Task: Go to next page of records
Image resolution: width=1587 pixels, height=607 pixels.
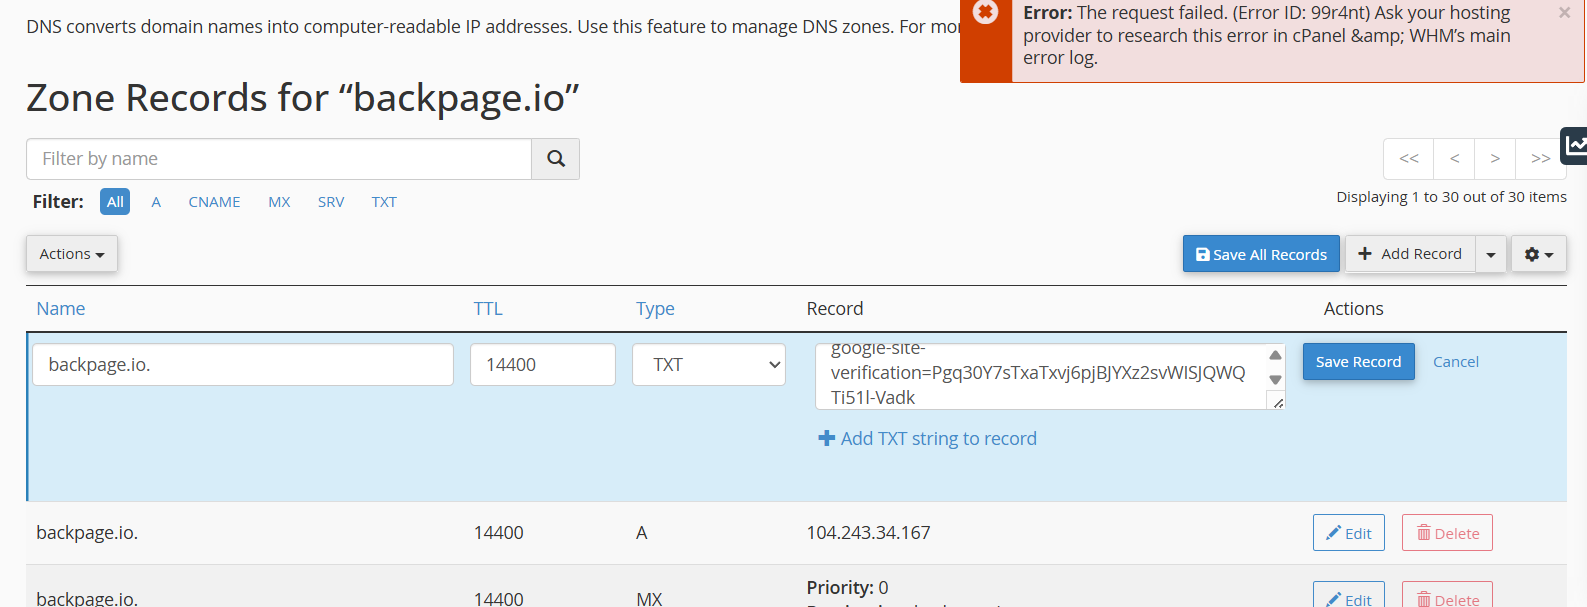Action: click(x=1495, y=158)
